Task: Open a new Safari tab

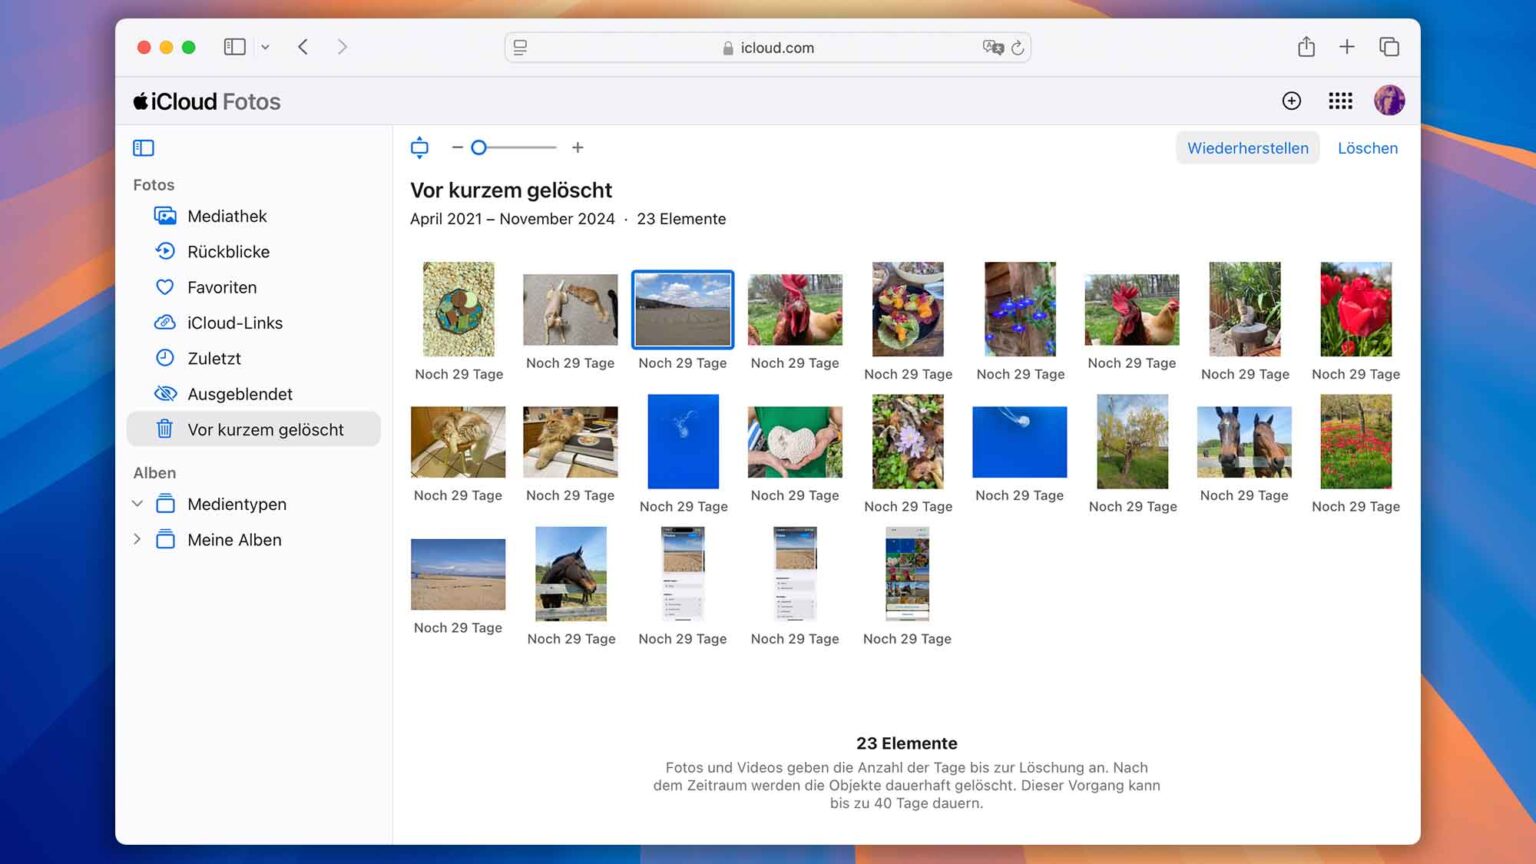Action: (x=1347, y=47)
